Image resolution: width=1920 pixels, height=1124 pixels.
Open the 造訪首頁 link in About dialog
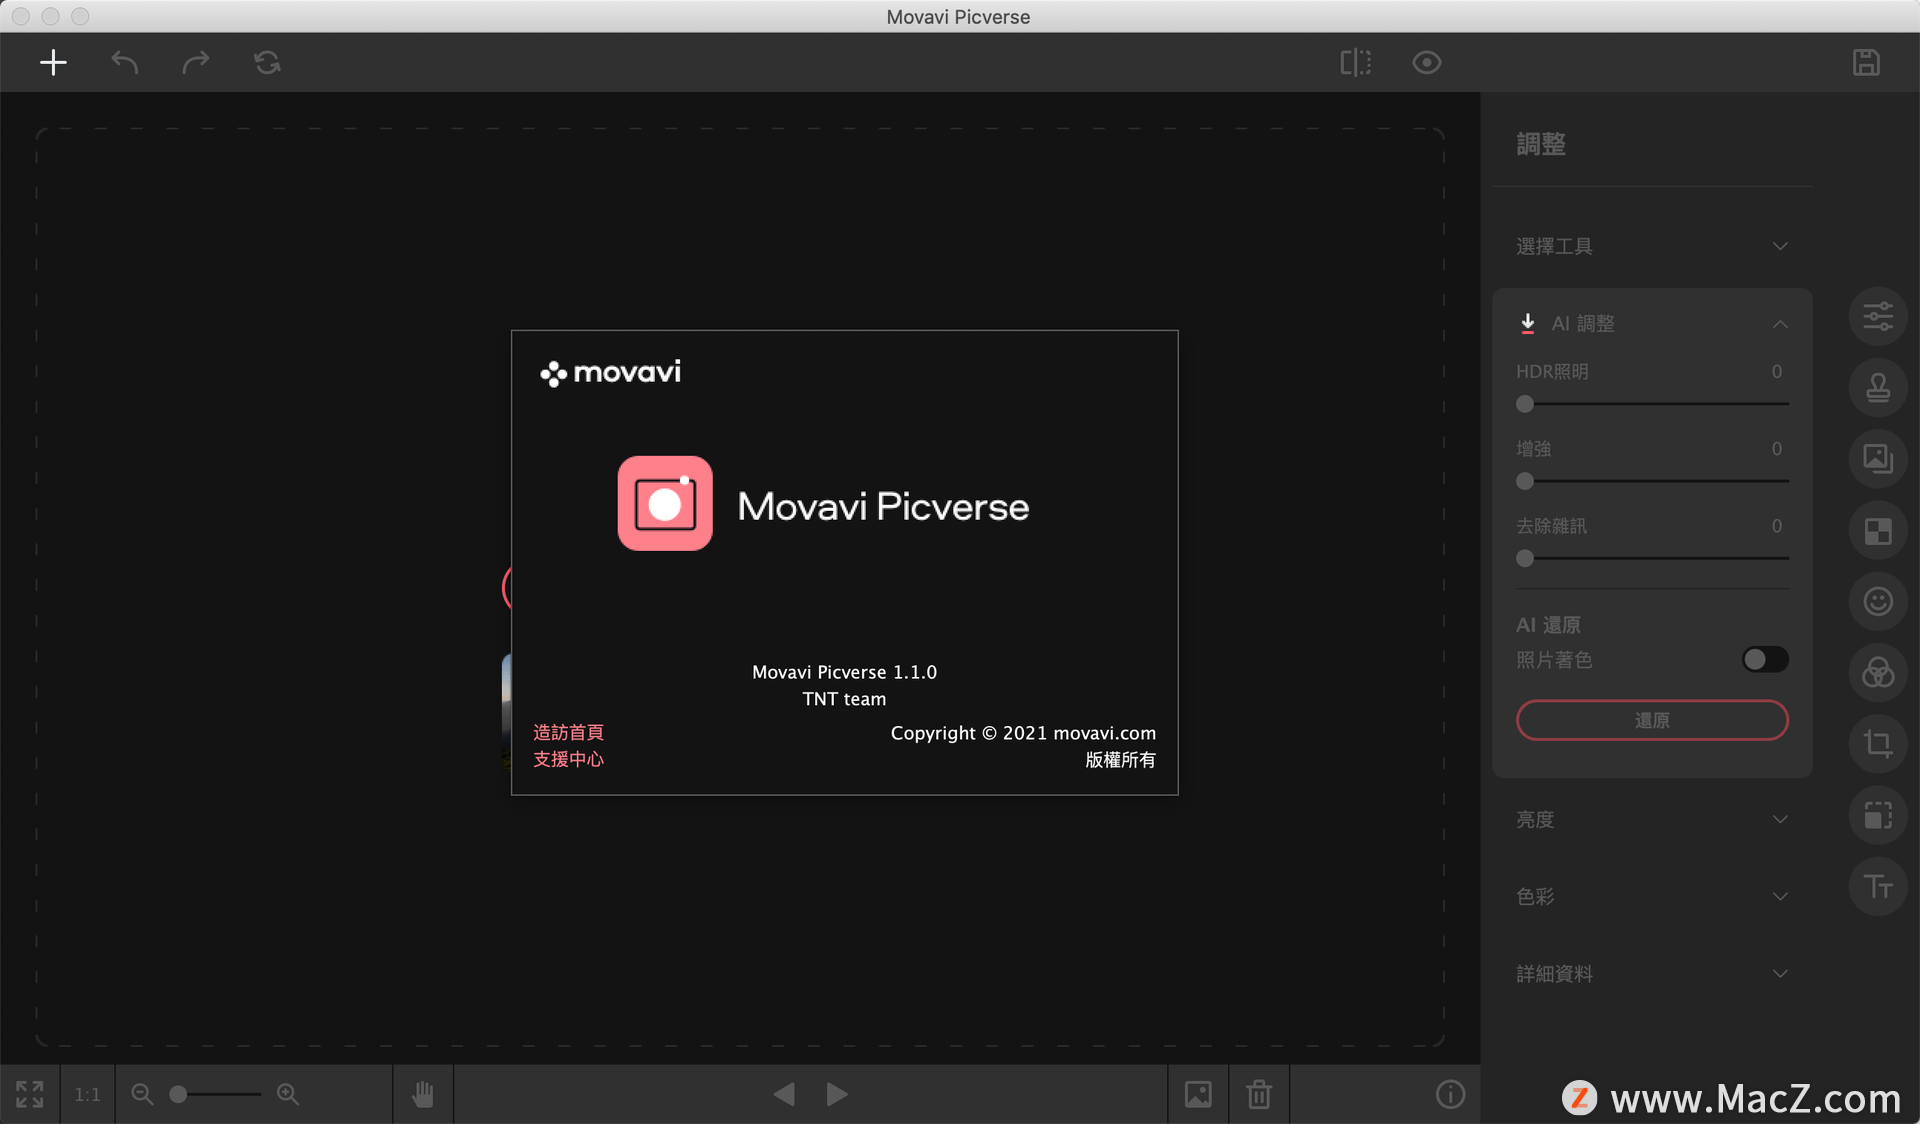click(568, 732)
